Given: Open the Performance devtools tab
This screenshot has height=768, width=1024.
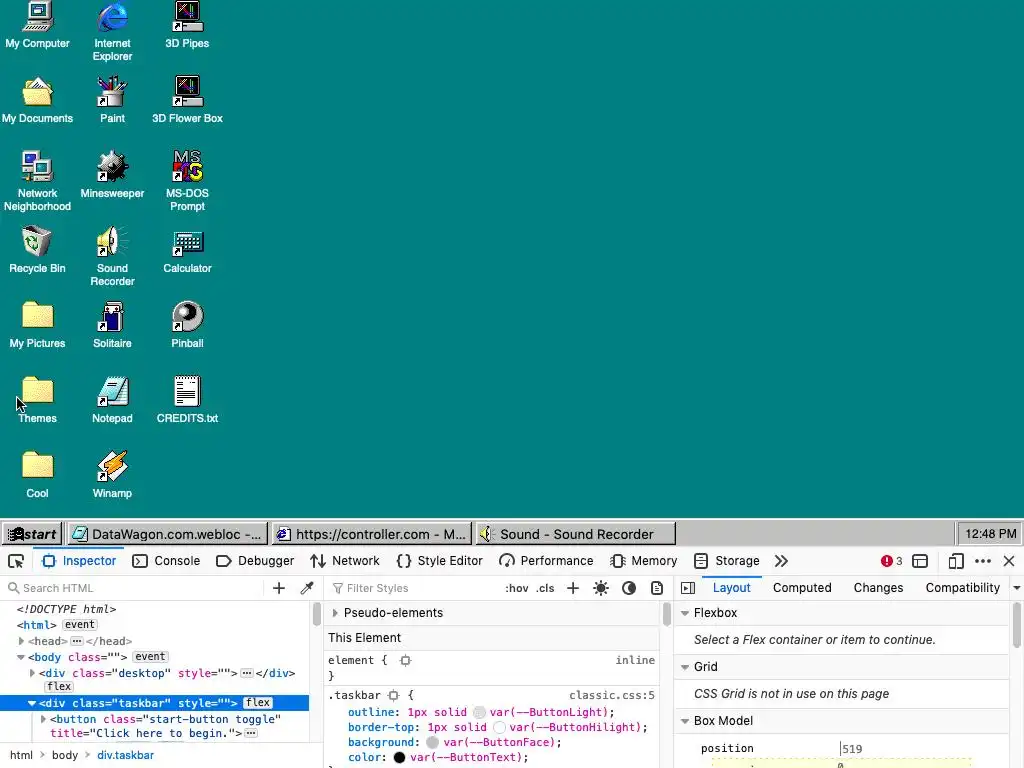Looking at the screenshot, I should click(546, 561).
